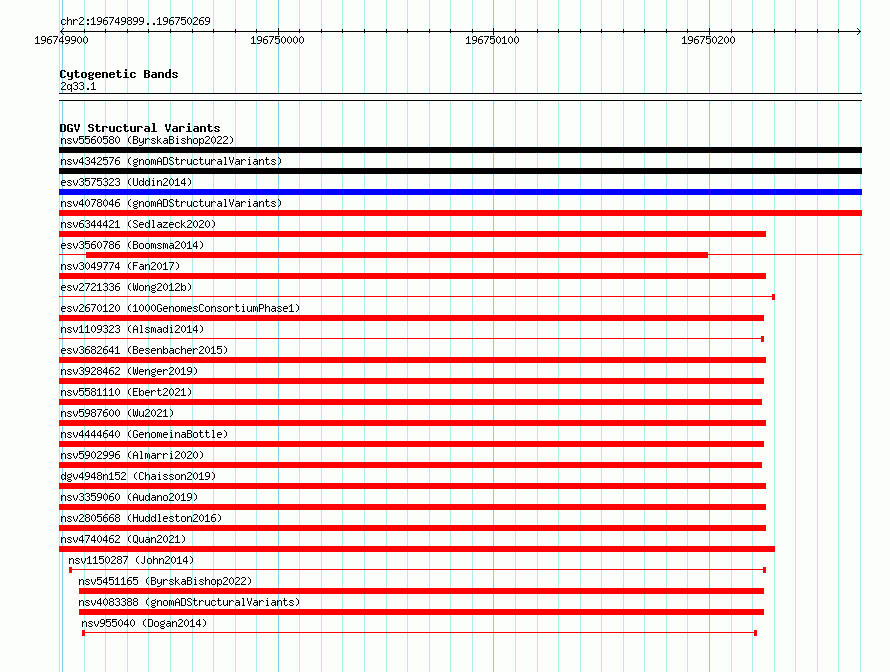Click ruler position 196750200
This screenshot has width=890, height=672.
click(x=708, y=40)
